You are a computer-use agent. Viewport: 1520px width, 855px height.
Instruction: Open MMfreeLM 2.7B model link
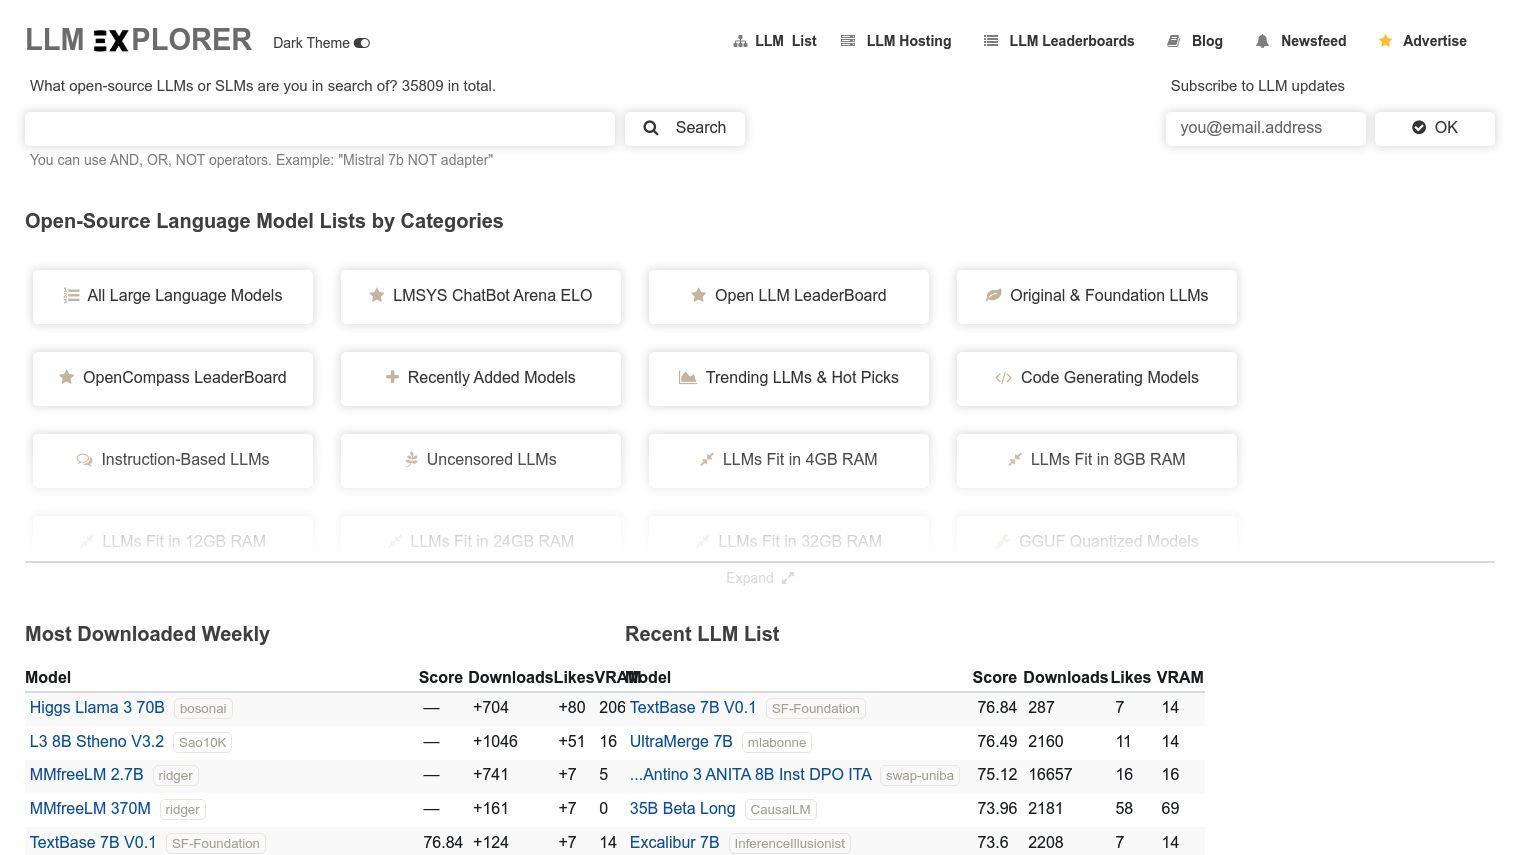coord(87,775)
